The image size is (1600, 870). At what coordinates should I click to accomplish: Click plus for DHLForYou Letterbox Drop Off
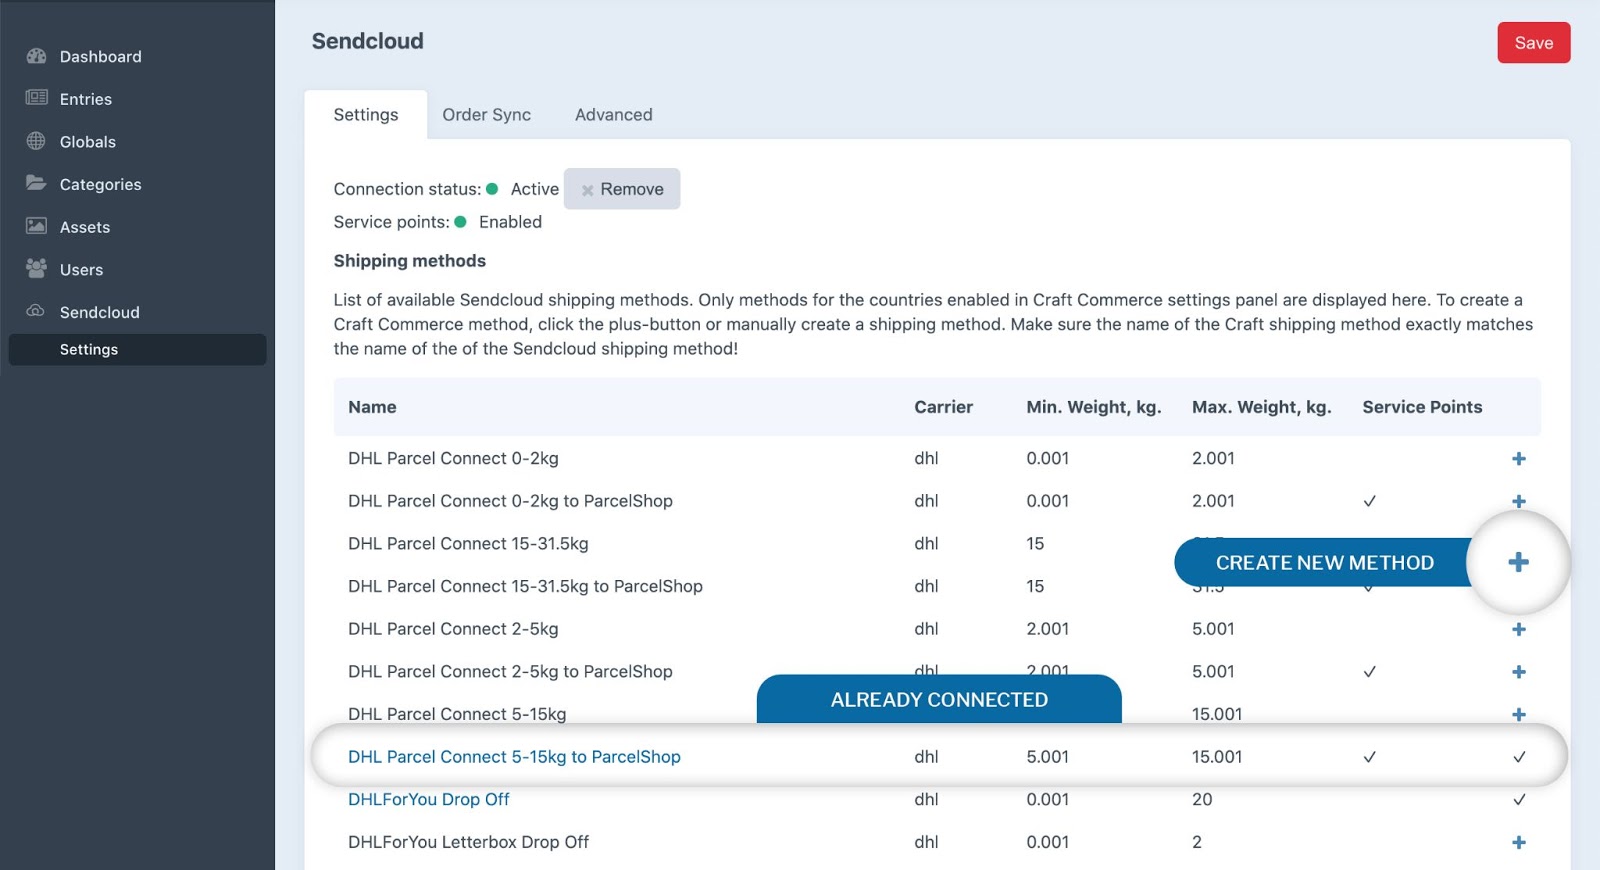1518,842
